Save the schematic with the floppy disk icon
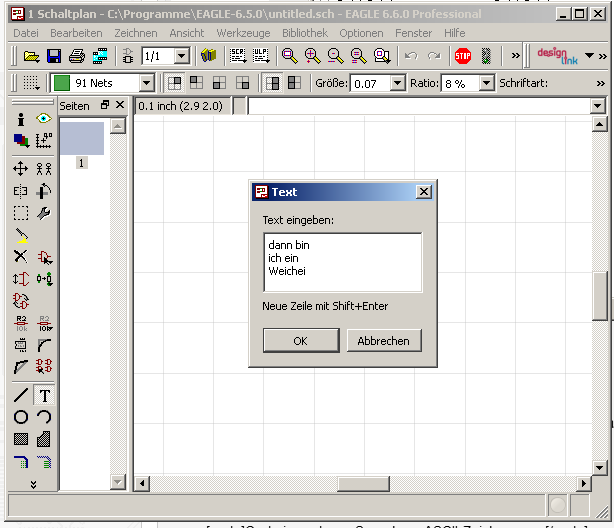The width and height of the screenshot is (614, 528). click(x=54, y=56)
